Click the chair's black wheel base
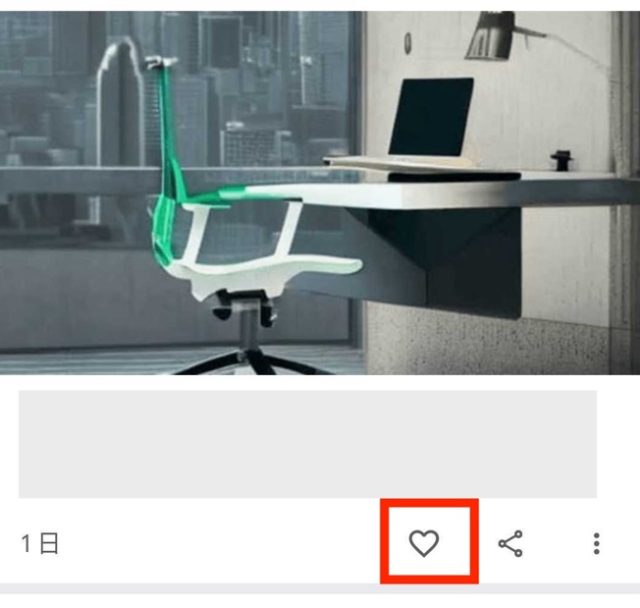This screenshot has width=640, height=608. 253,361
